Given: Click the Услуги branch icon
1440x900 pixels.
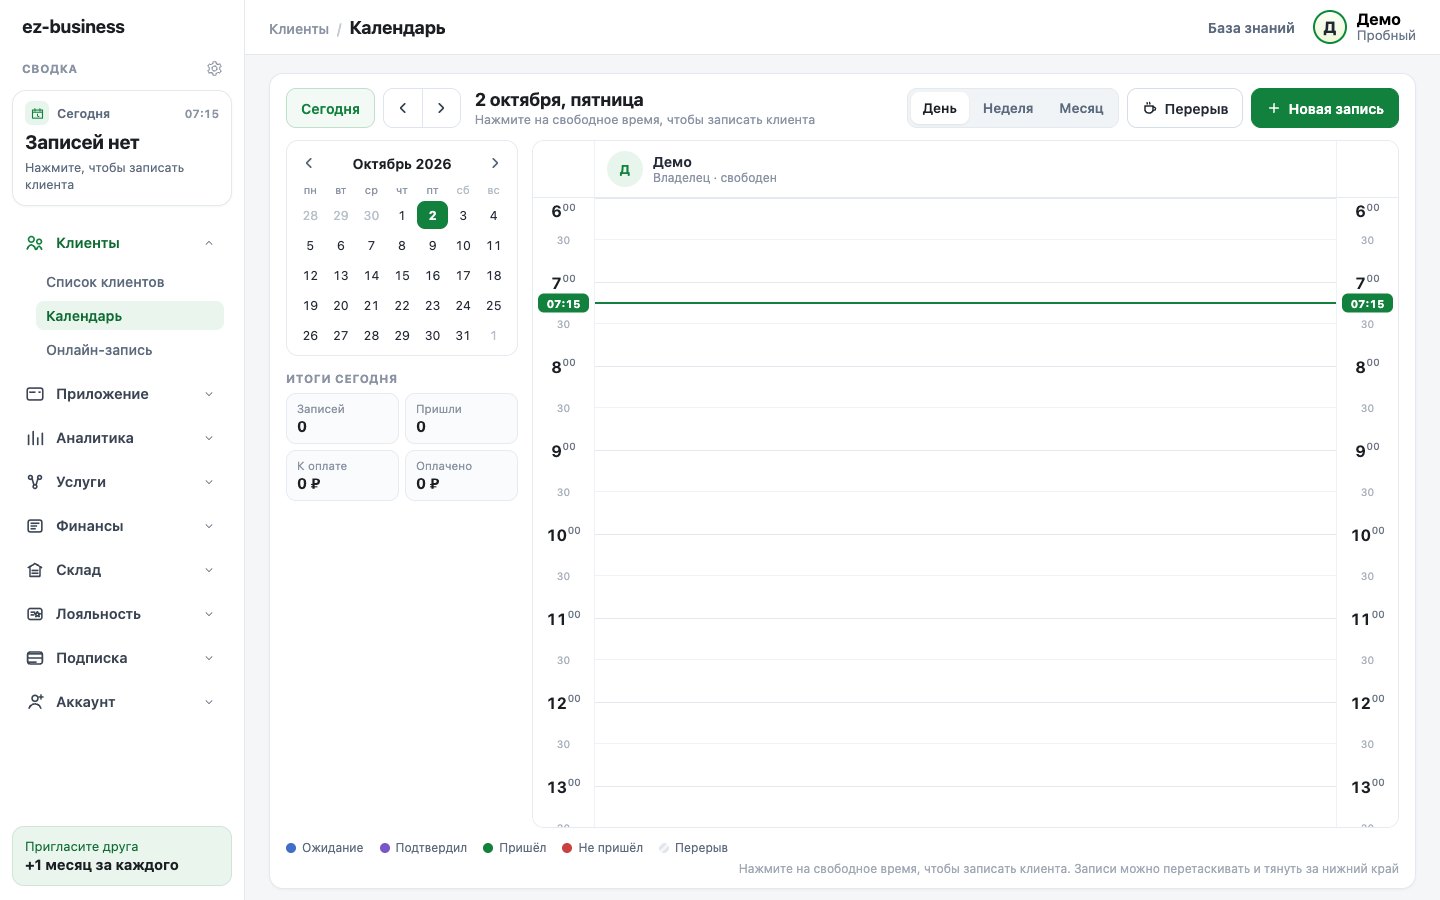Looking at the screenshot, I should 35,482.
